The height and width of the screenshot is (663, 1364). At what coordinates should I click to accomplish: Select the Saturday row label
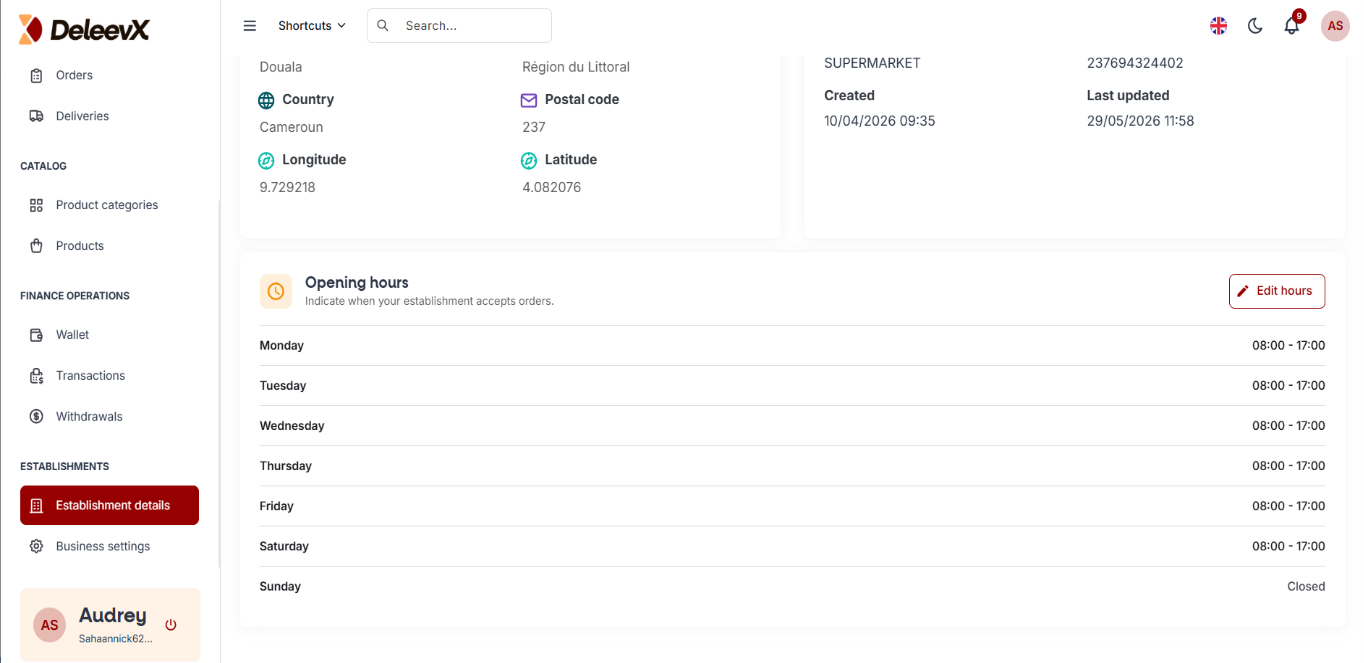point(284,546)
